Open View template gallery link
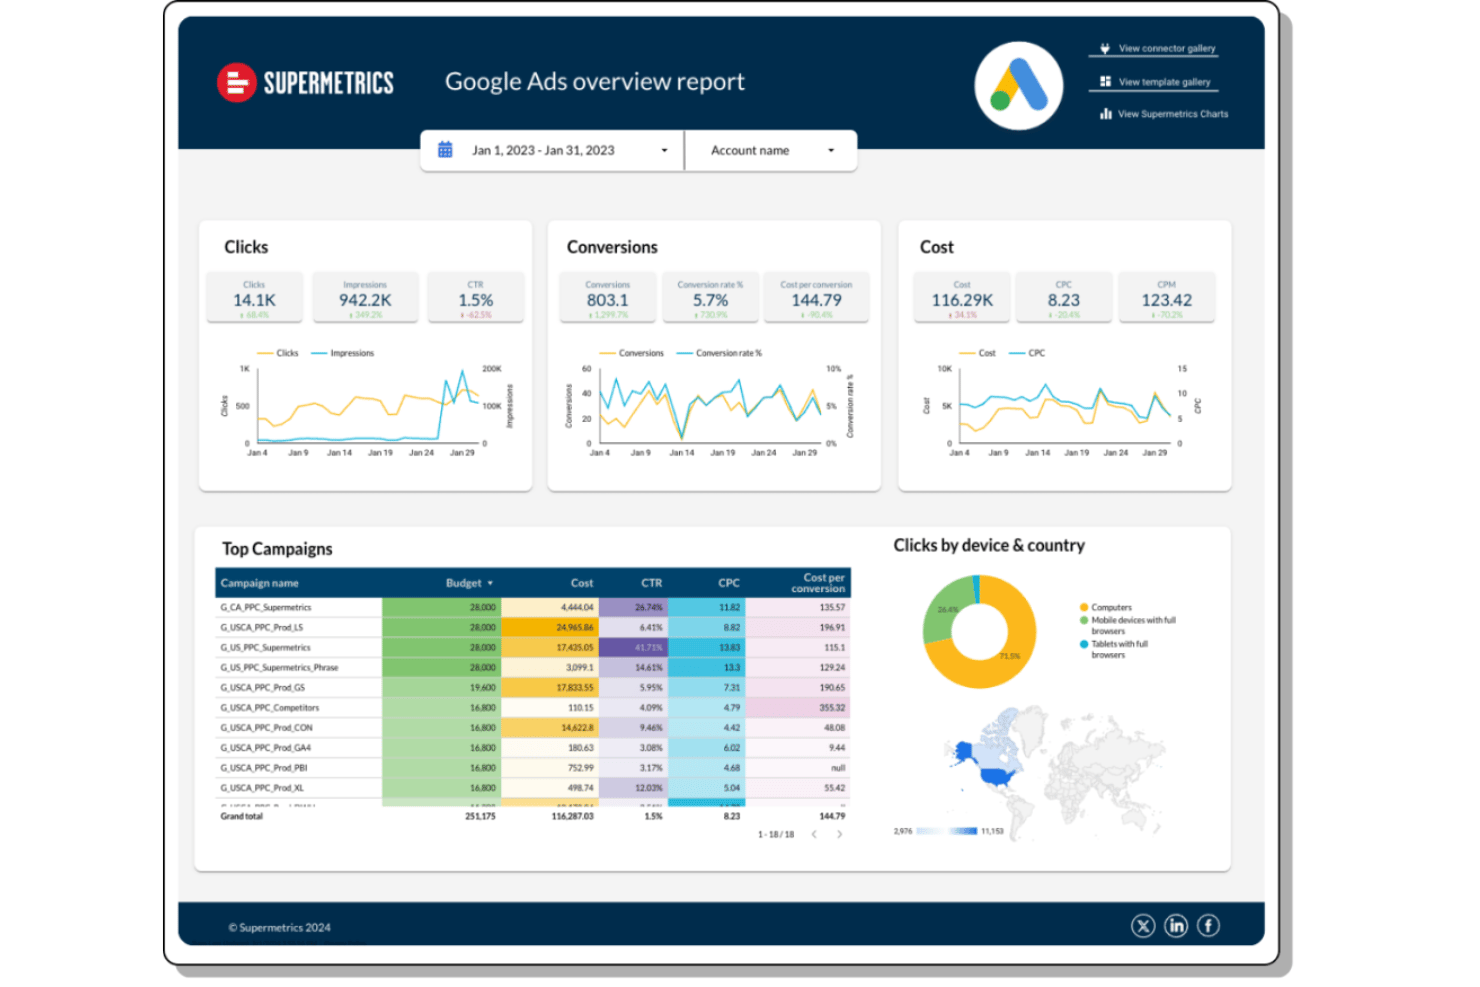The width and height of the screenshot is (1480, 987). tap(1164, 82)
